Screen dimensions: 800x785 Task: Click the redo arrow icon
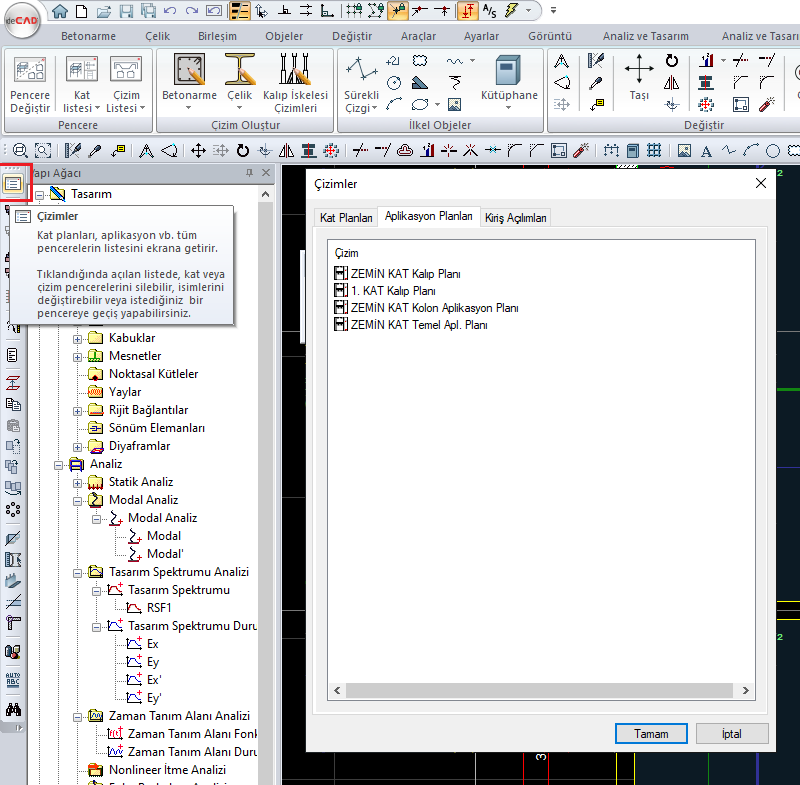192,11
